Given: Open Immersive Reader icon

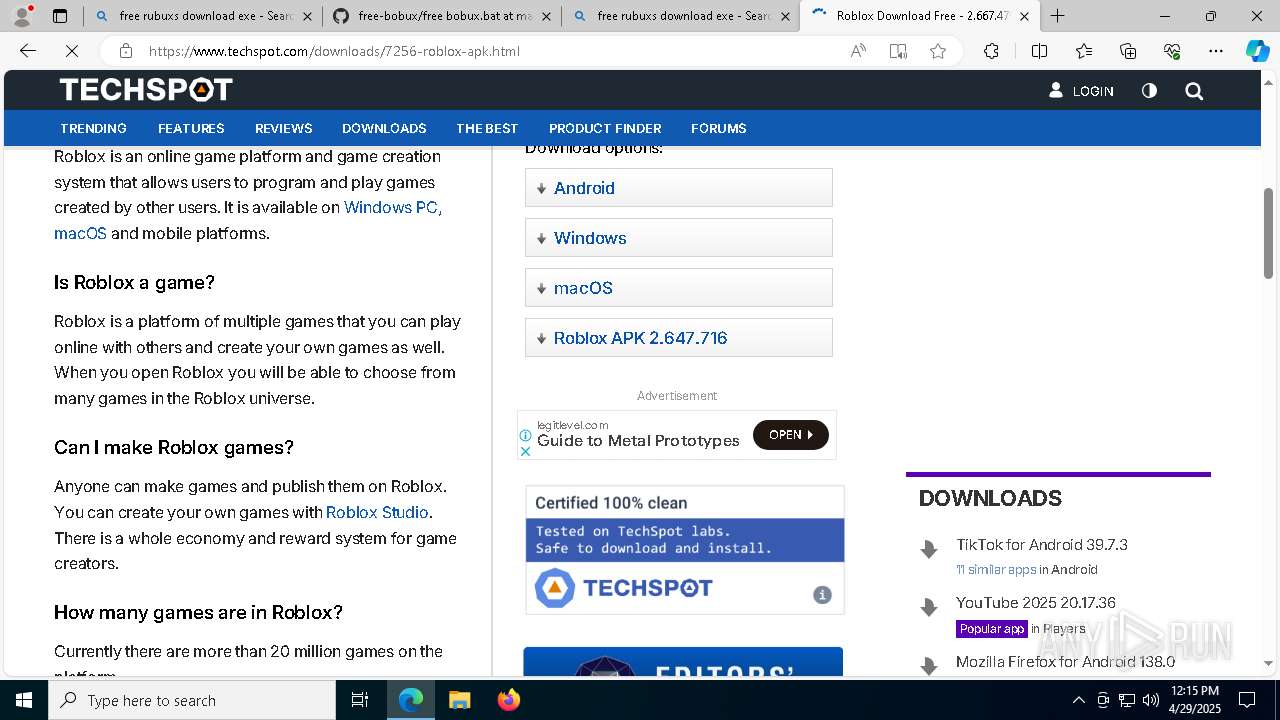Looking at the screenshot, I should pyautogui.click(x=898, y=51).
